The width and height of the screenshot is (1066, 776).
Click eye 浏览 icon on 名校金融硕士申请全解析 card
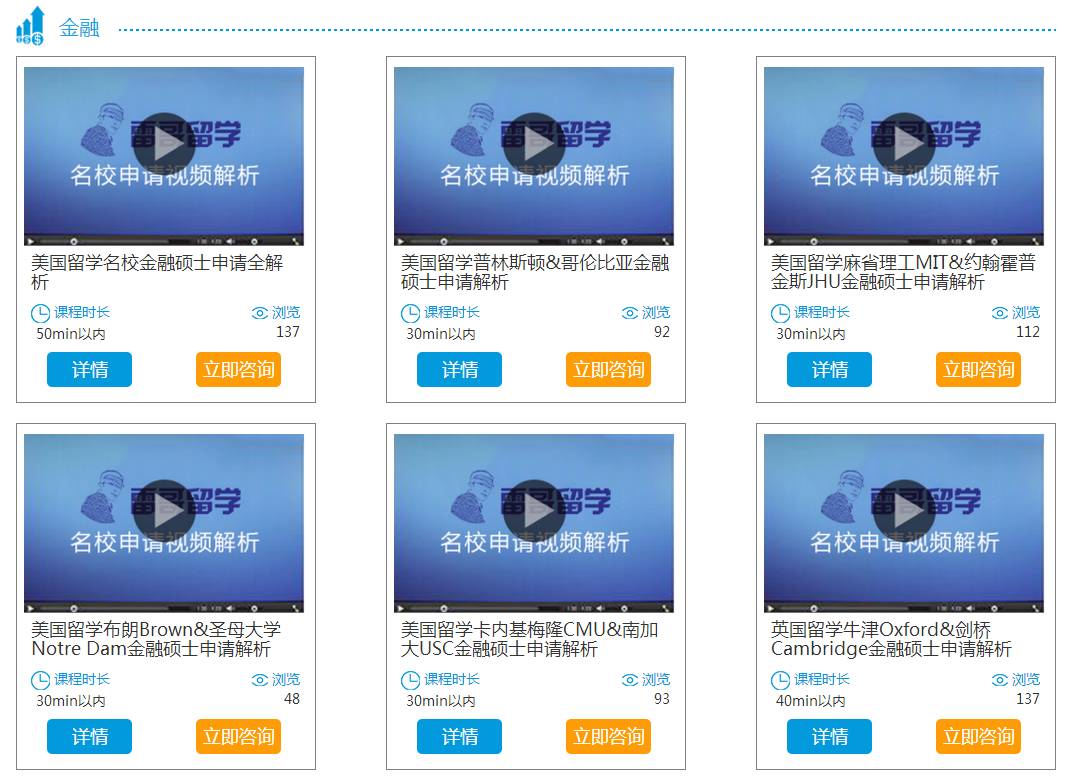260,313
